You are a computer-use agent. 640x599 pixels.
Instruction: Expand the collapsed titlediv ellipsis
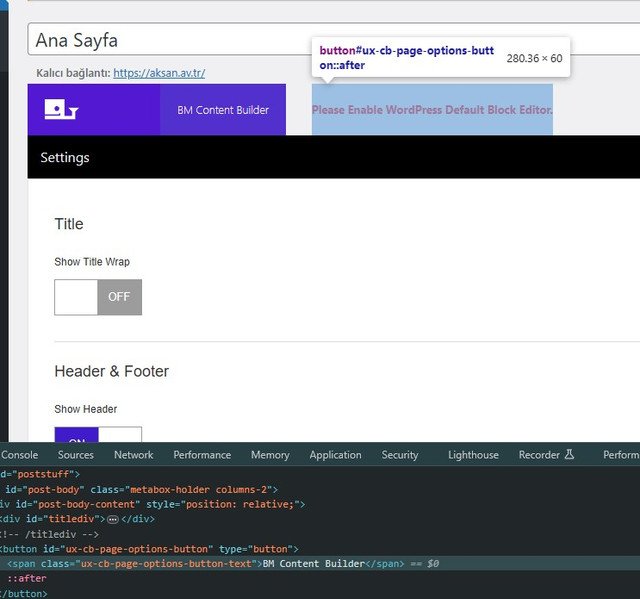(x=113, y=519)
